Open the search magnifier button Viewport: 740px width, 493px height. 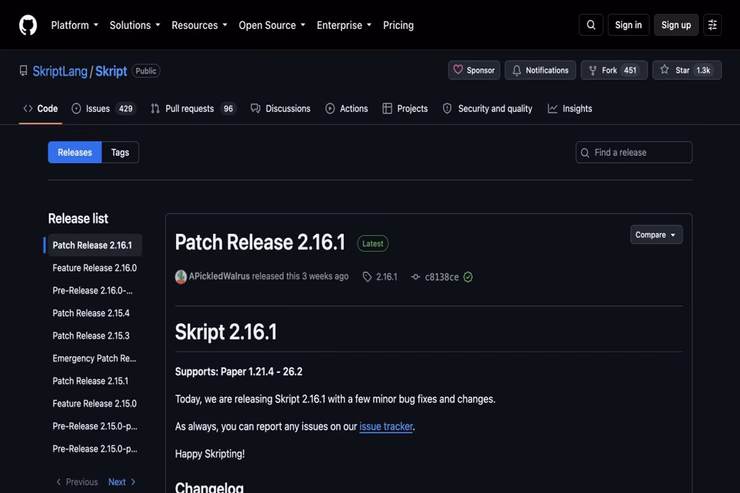(x=591, y=25)
